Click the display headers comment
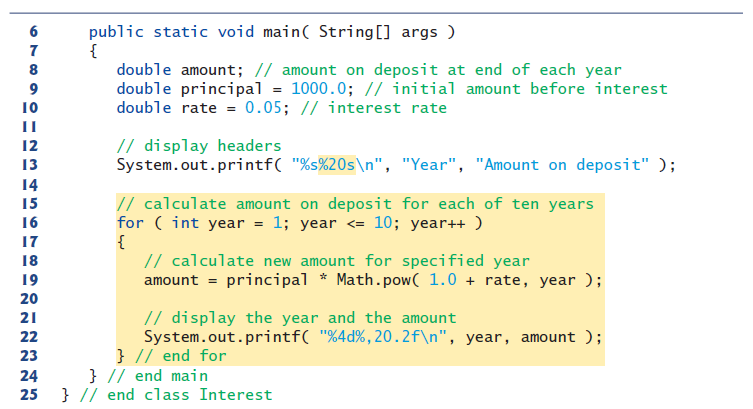Image resolution: width=753 pixels, height=409 pixels. point(199,145)
